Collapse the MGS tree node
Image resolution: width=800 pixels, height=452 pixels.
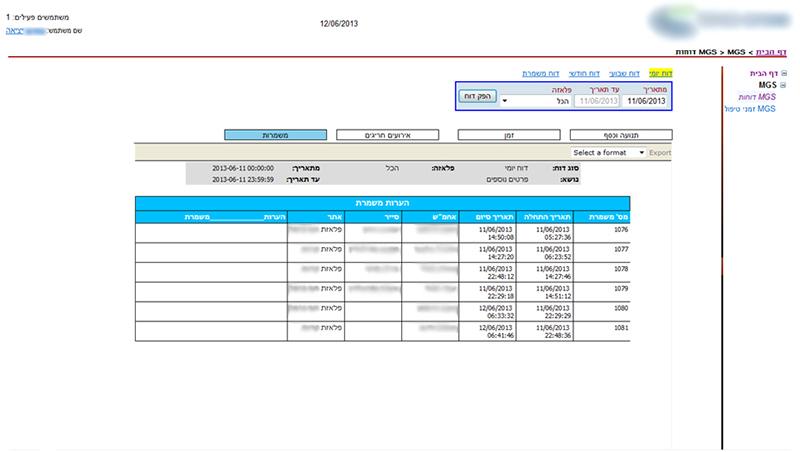783,85
